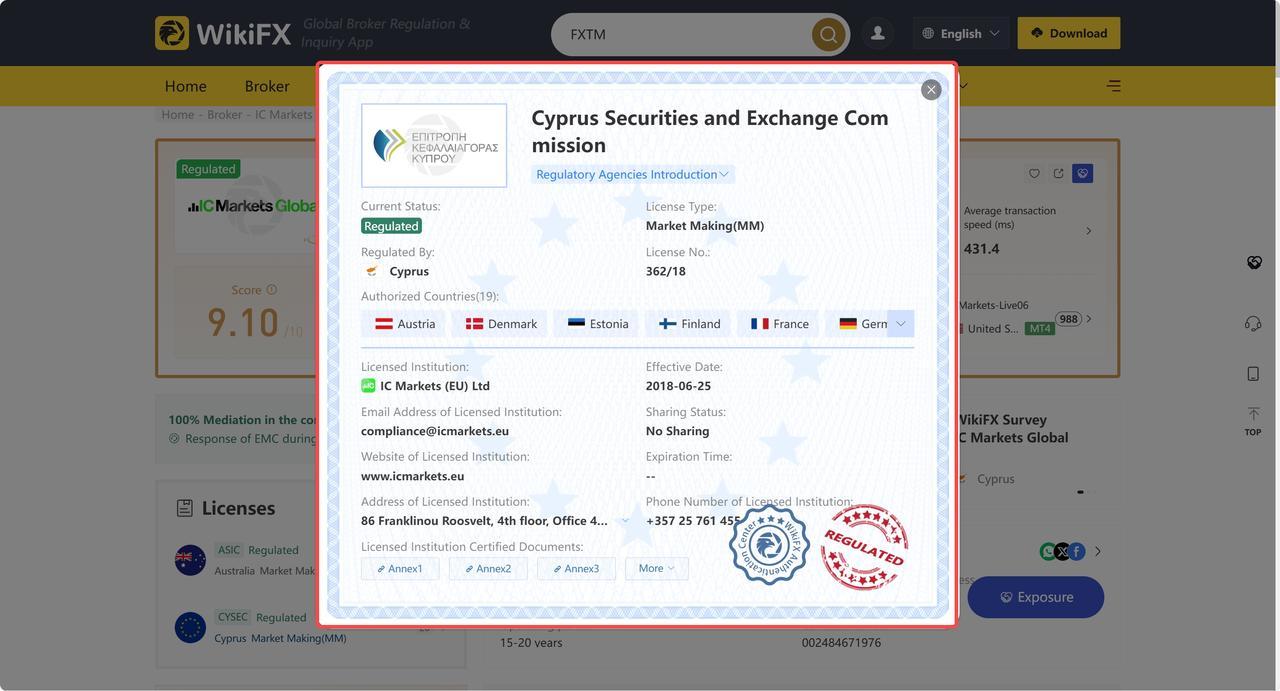Screen dimensions: 1280x691
Task: Click the TOP back-to-top button
Action: coord(1253,421)
